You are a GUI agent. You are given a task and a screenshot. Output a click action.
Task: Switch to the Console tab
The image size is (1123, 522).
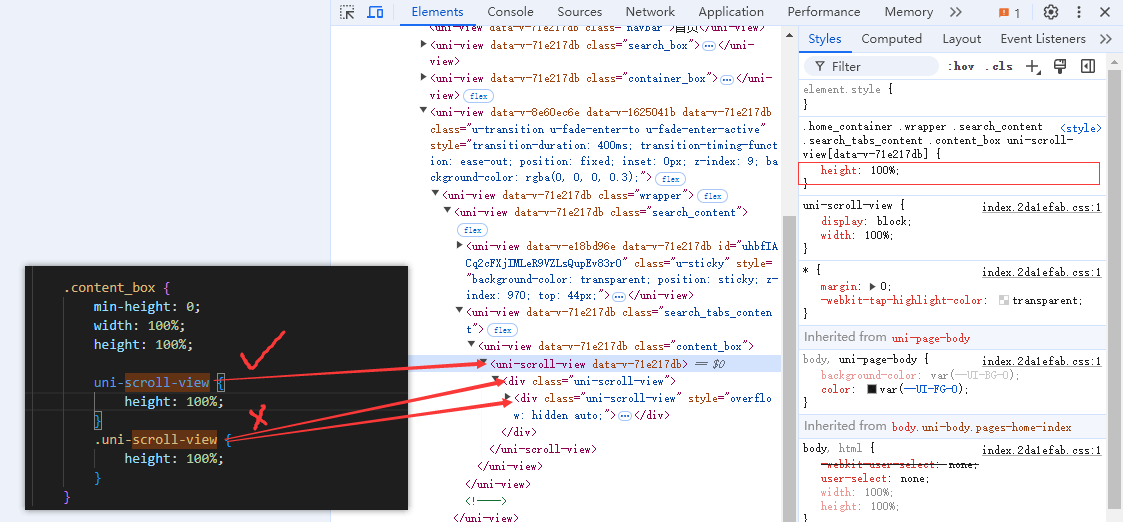coord(510,12)
